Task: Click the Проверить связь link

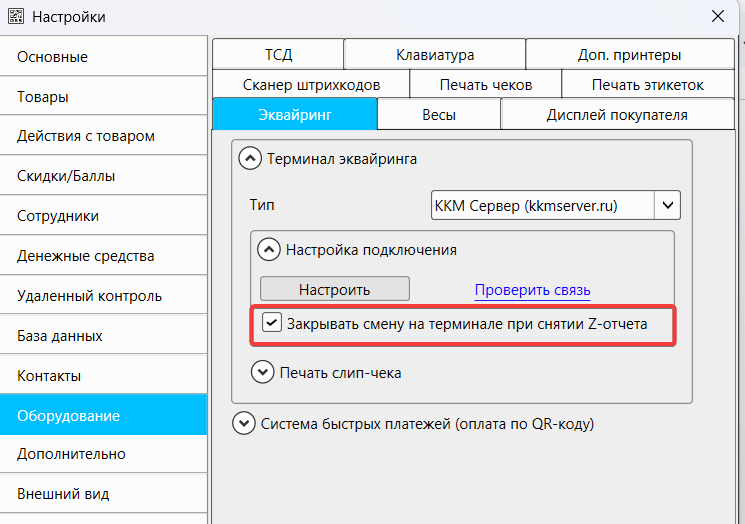Action: pos(533,290)
